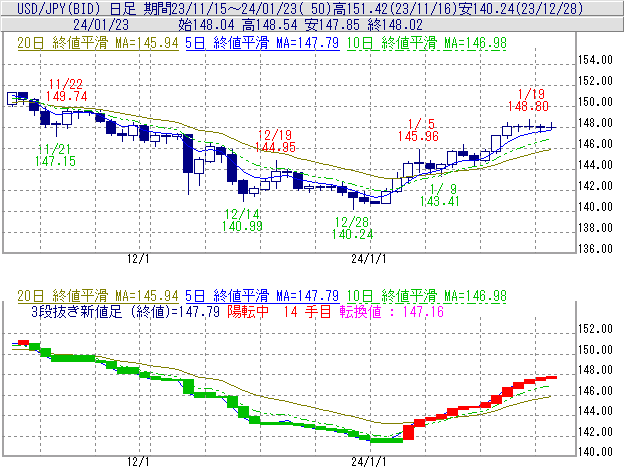Click the 24/01/23 date label in header
This screenshot has width=624, height=475.
(101, 25)
